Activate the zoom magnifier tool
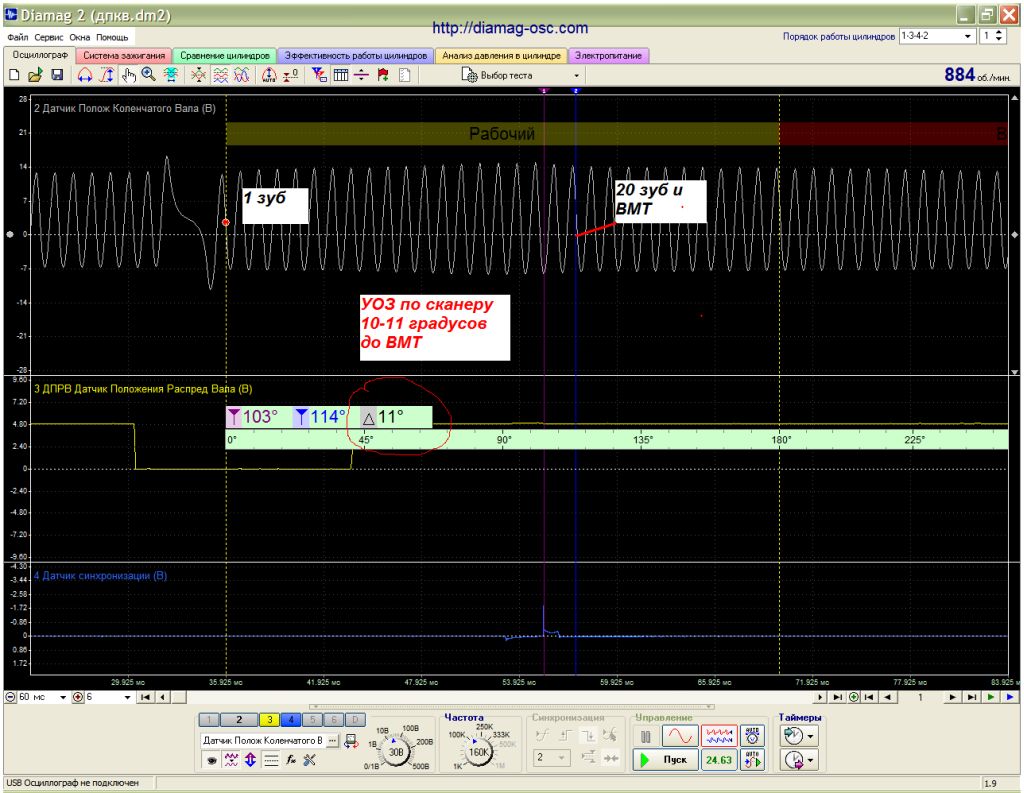 pyautogui.click(x=149, y=75)
